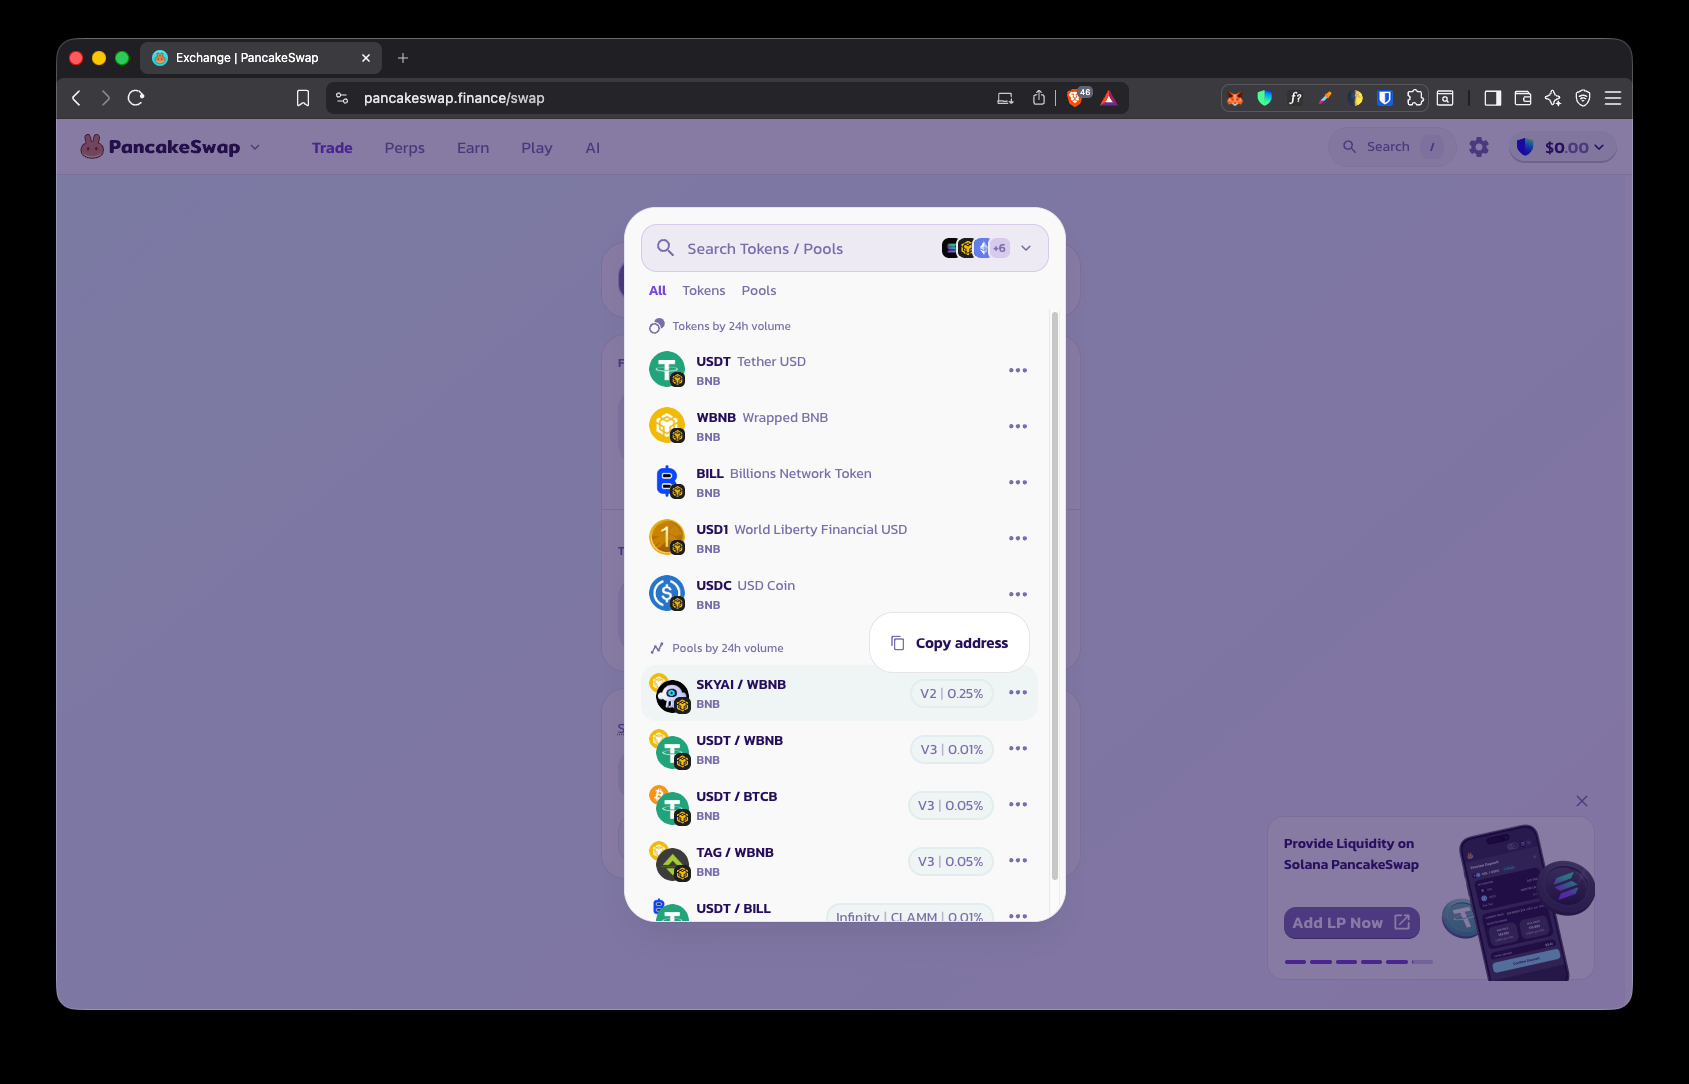Viewport: 1689px width, 1084px height.
Task: Click the BILL token icon
Action: coord(667,482)
